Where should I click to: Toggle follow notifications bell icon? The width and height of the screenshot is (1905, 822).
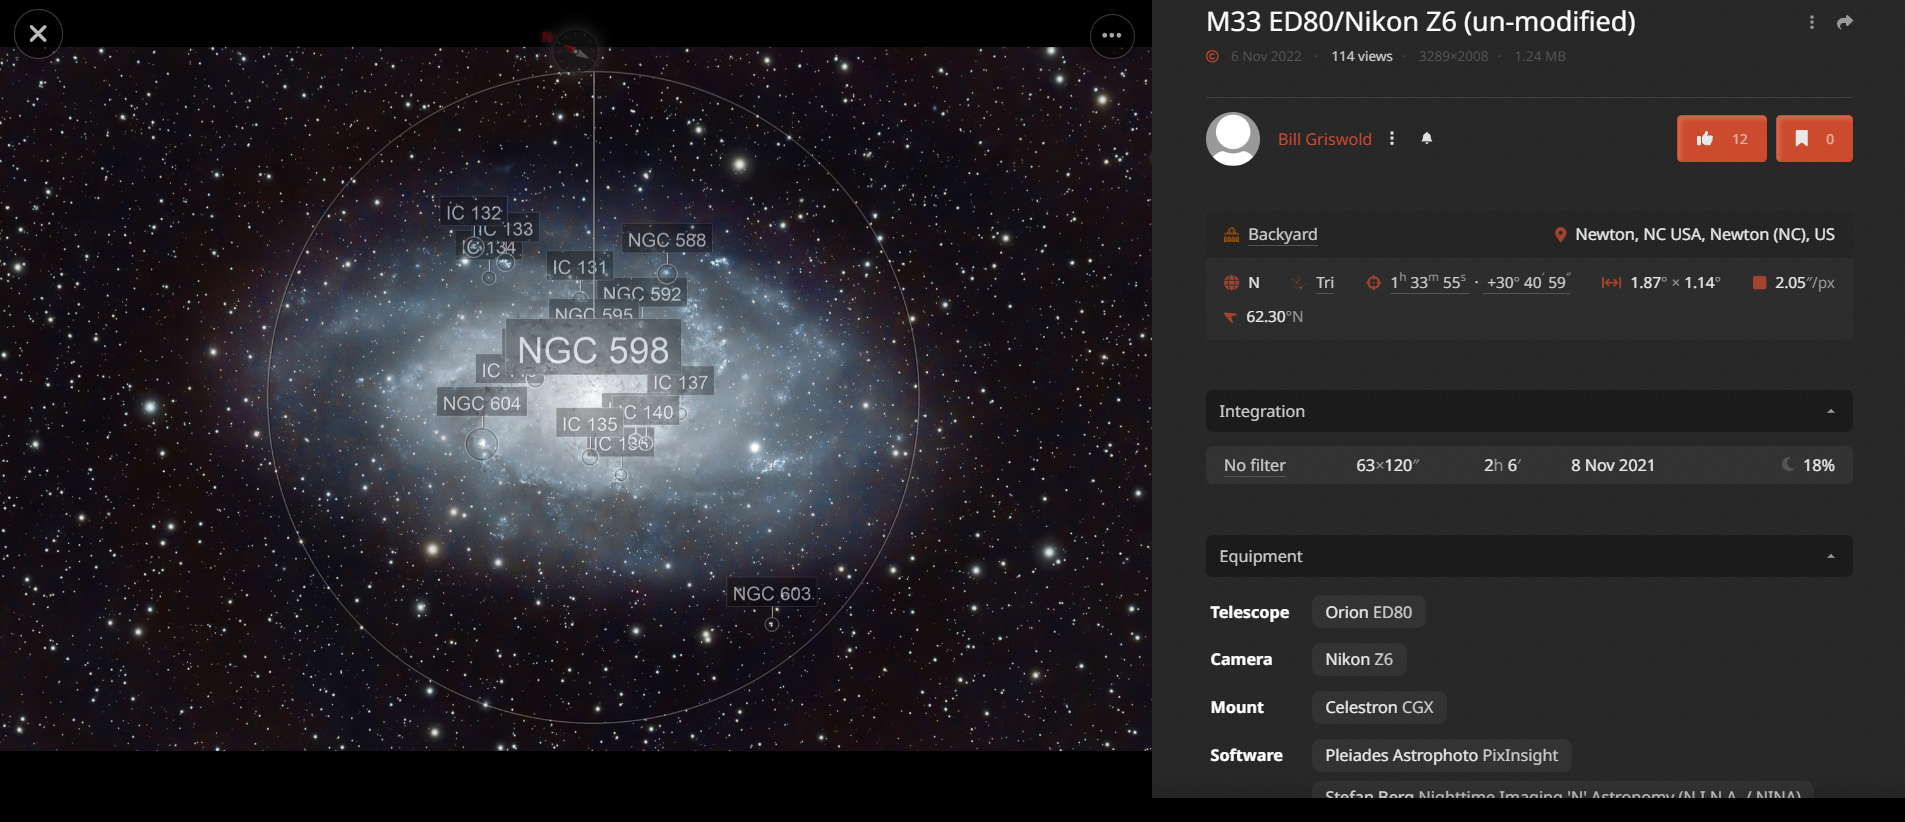click(x=1427, y=138)
